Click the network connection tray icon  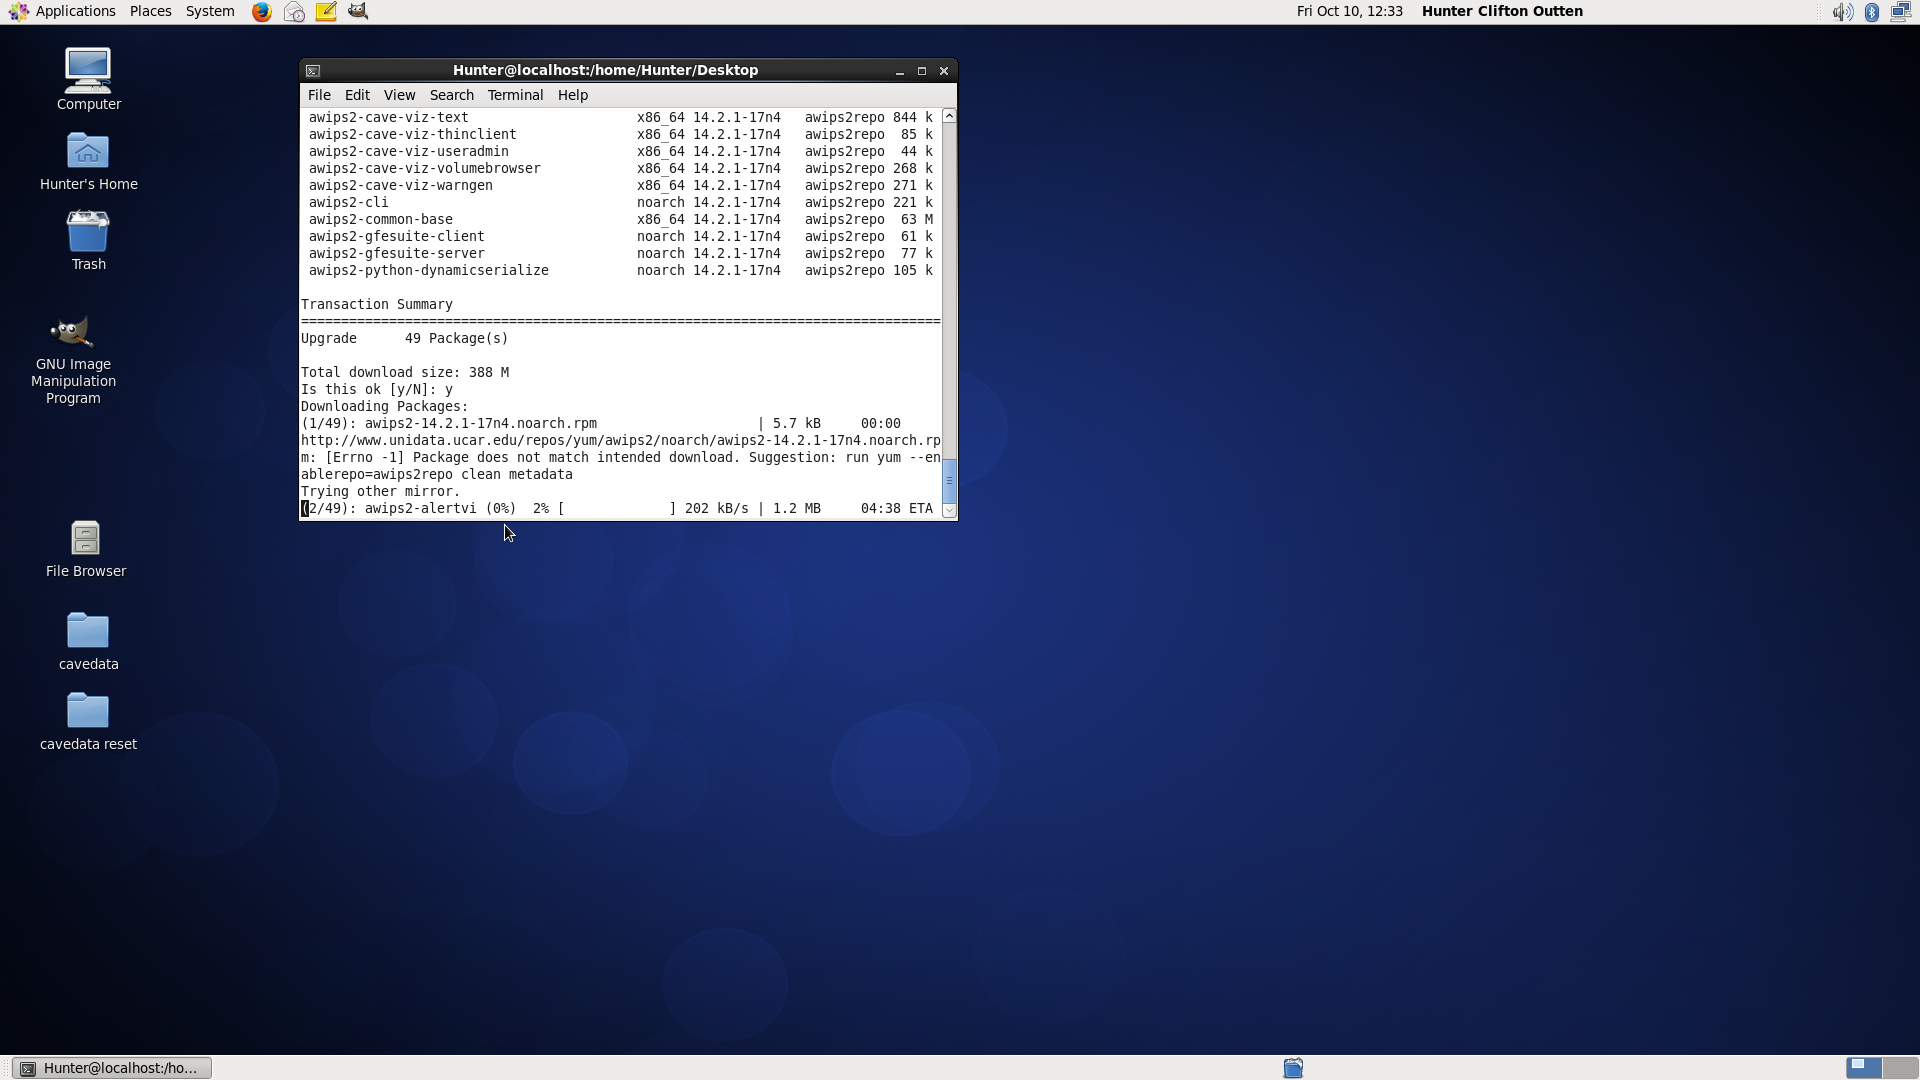[x=1900, y=12]
